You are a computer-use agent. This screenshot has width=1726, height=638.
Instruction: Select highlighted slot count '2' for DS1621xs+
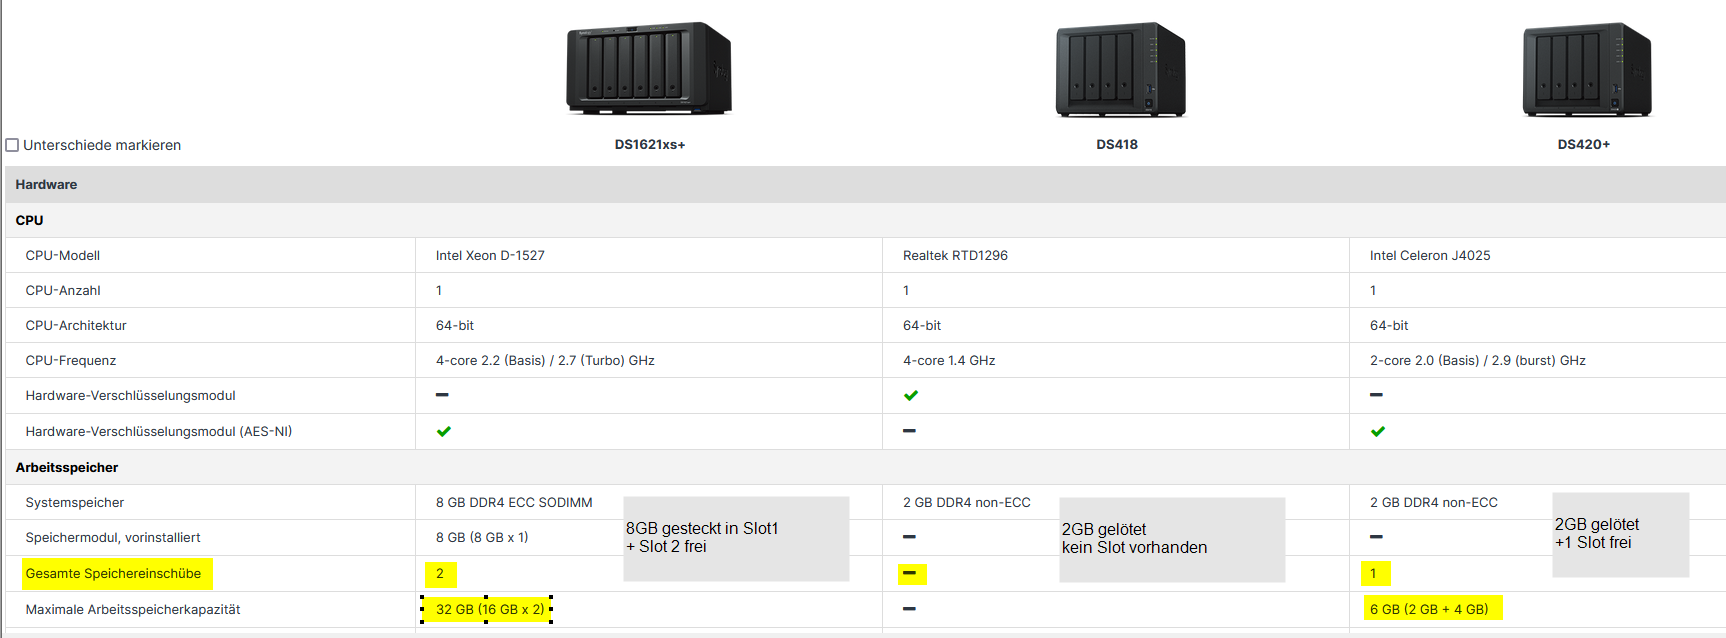(x=439, y=574)
